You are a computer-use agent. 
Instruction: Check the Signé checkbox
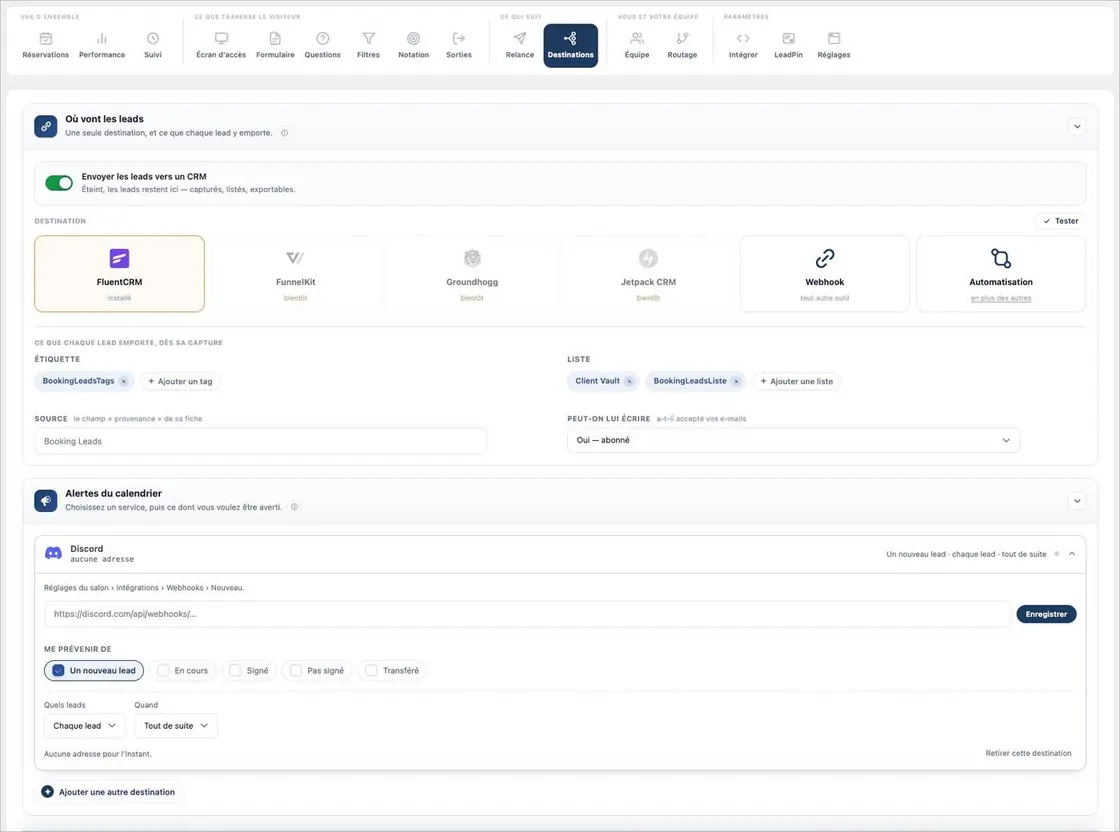pos(235,671)
